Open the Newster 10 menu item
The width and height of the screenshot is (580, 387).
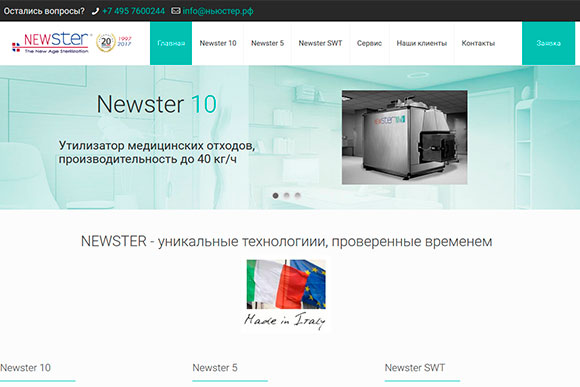(x=218, y=43)
